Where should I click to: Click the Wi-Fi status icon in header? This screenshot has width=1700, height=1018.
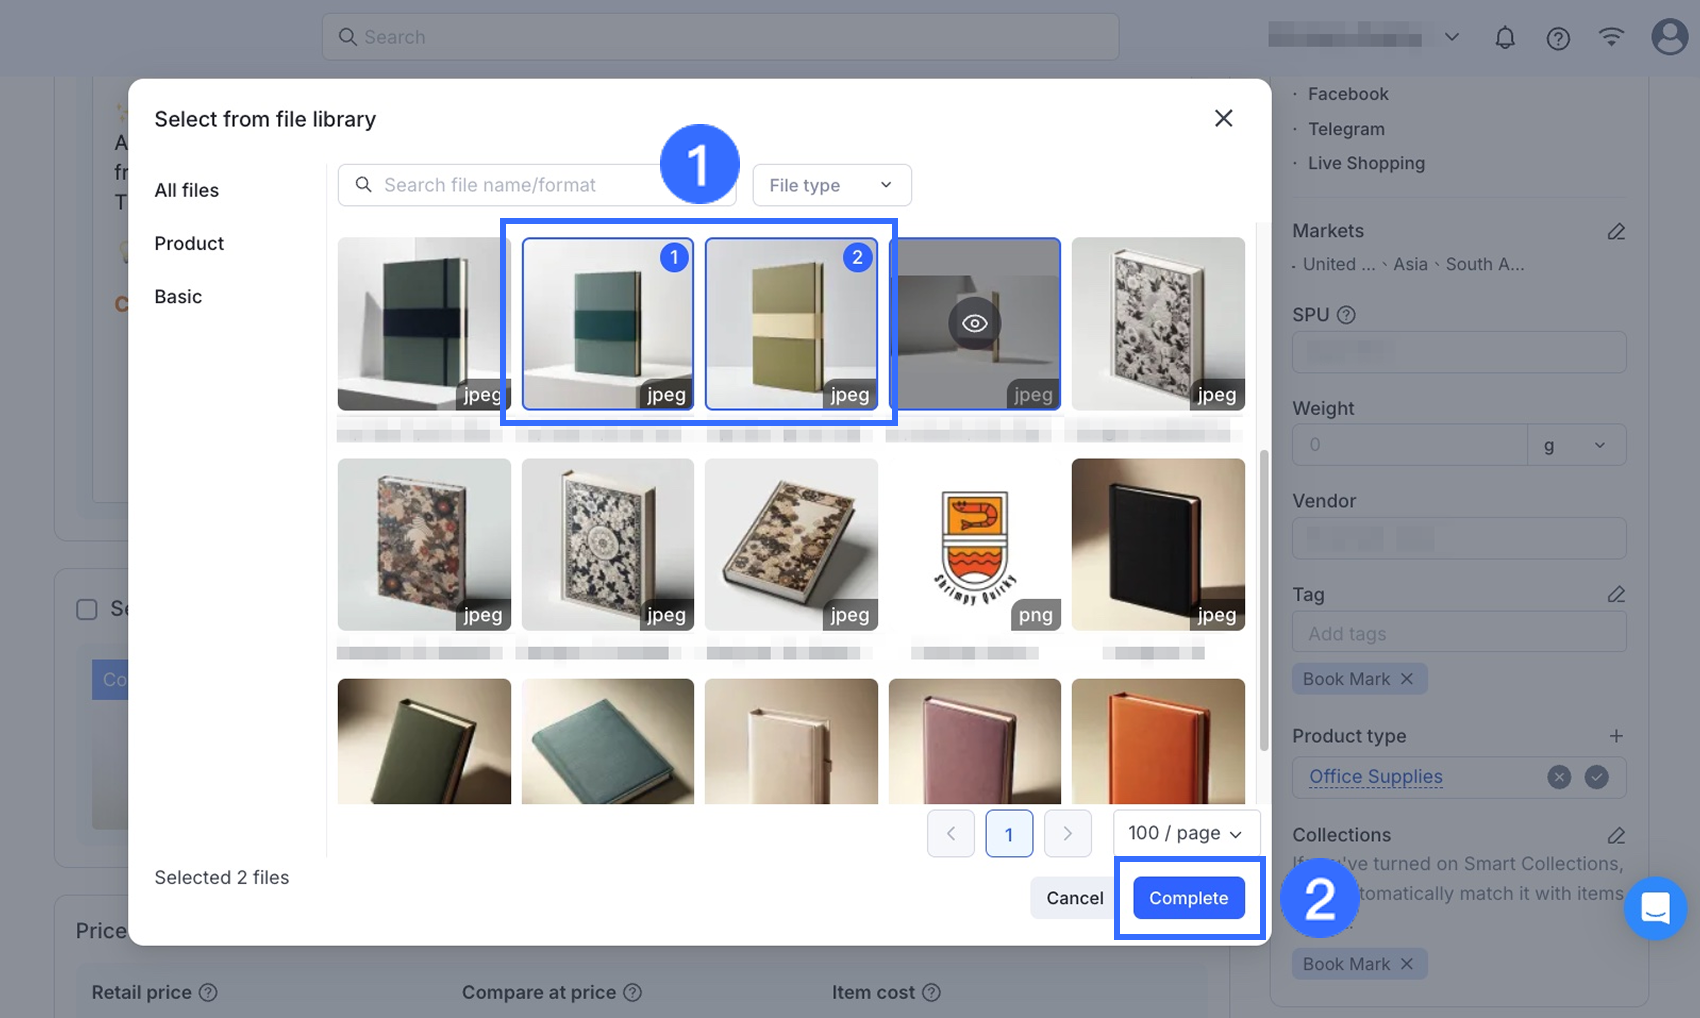(1610, 37)
